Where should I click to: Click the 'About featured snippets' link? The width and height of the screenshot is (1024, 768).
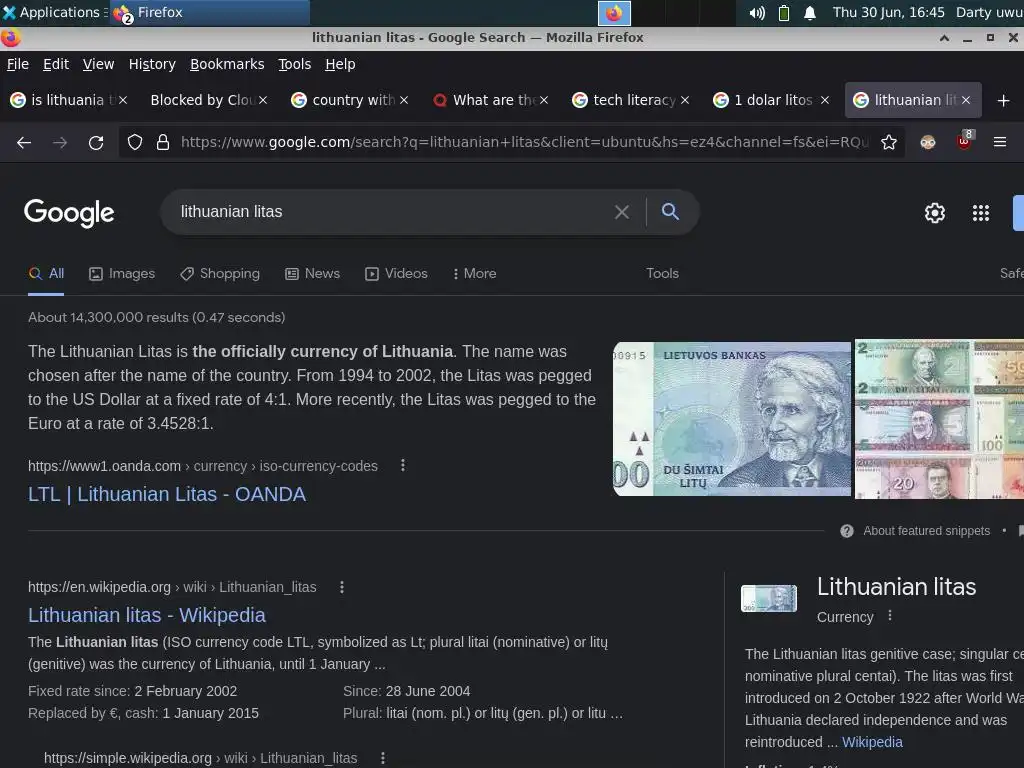[926, 531]
